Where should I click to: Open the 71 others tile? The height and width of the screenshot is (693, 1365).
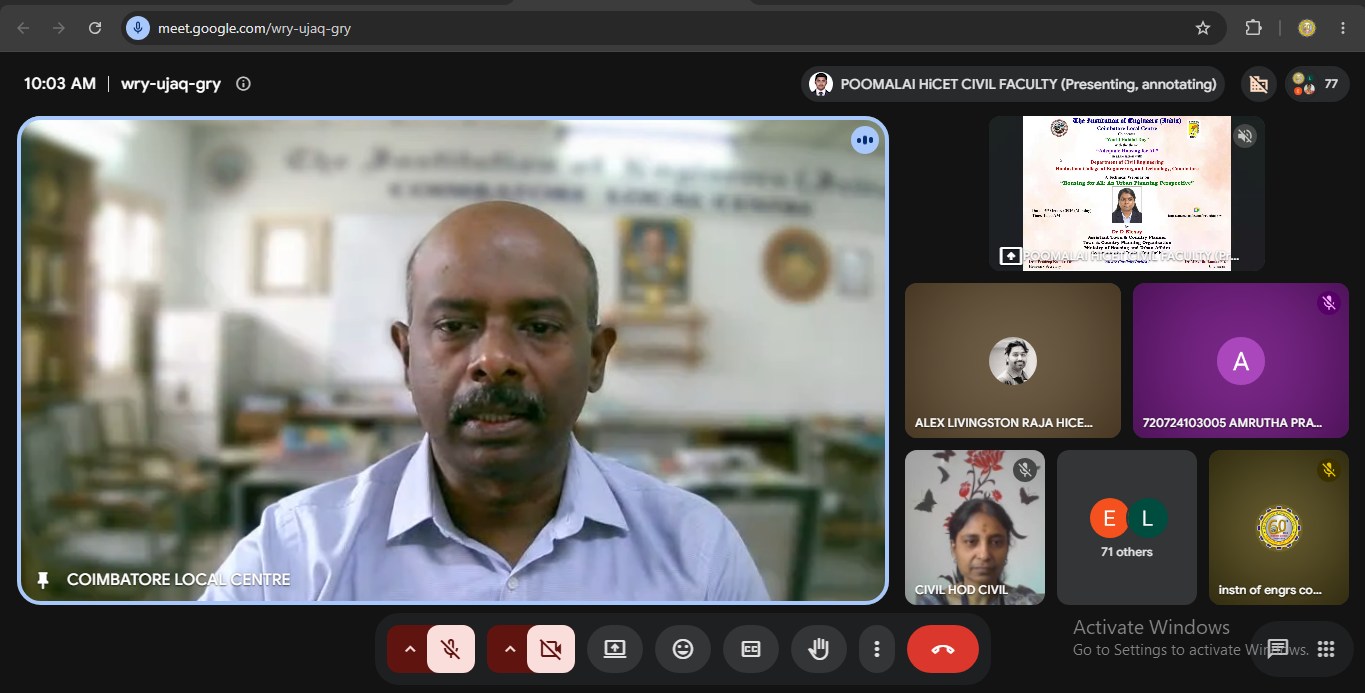[1127, 527]
